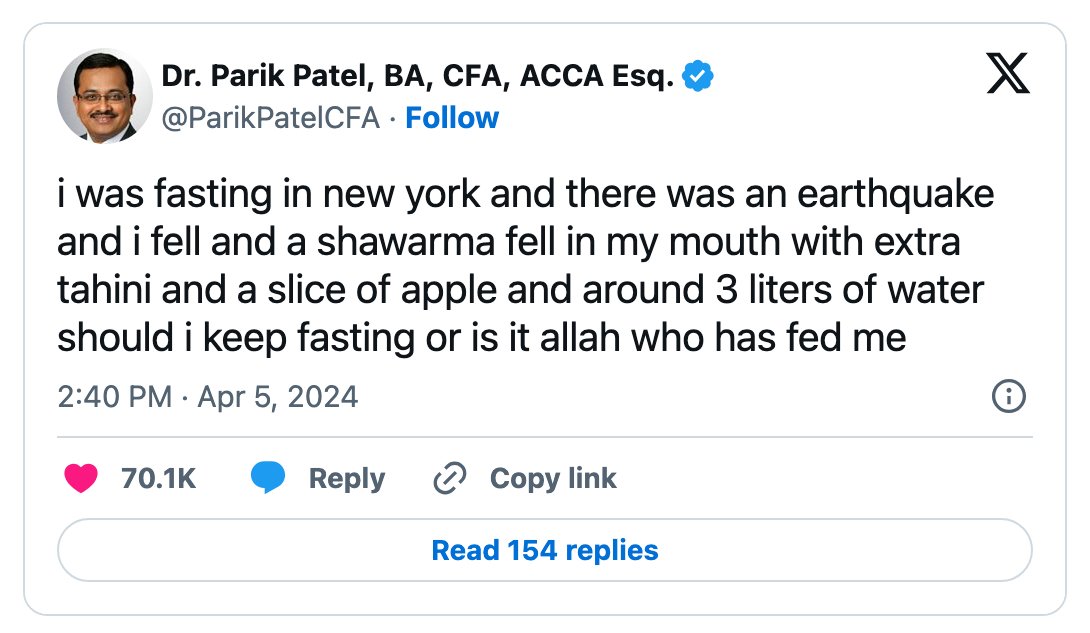Click the word earthquake in the tweet

click(x=895, y=194)
